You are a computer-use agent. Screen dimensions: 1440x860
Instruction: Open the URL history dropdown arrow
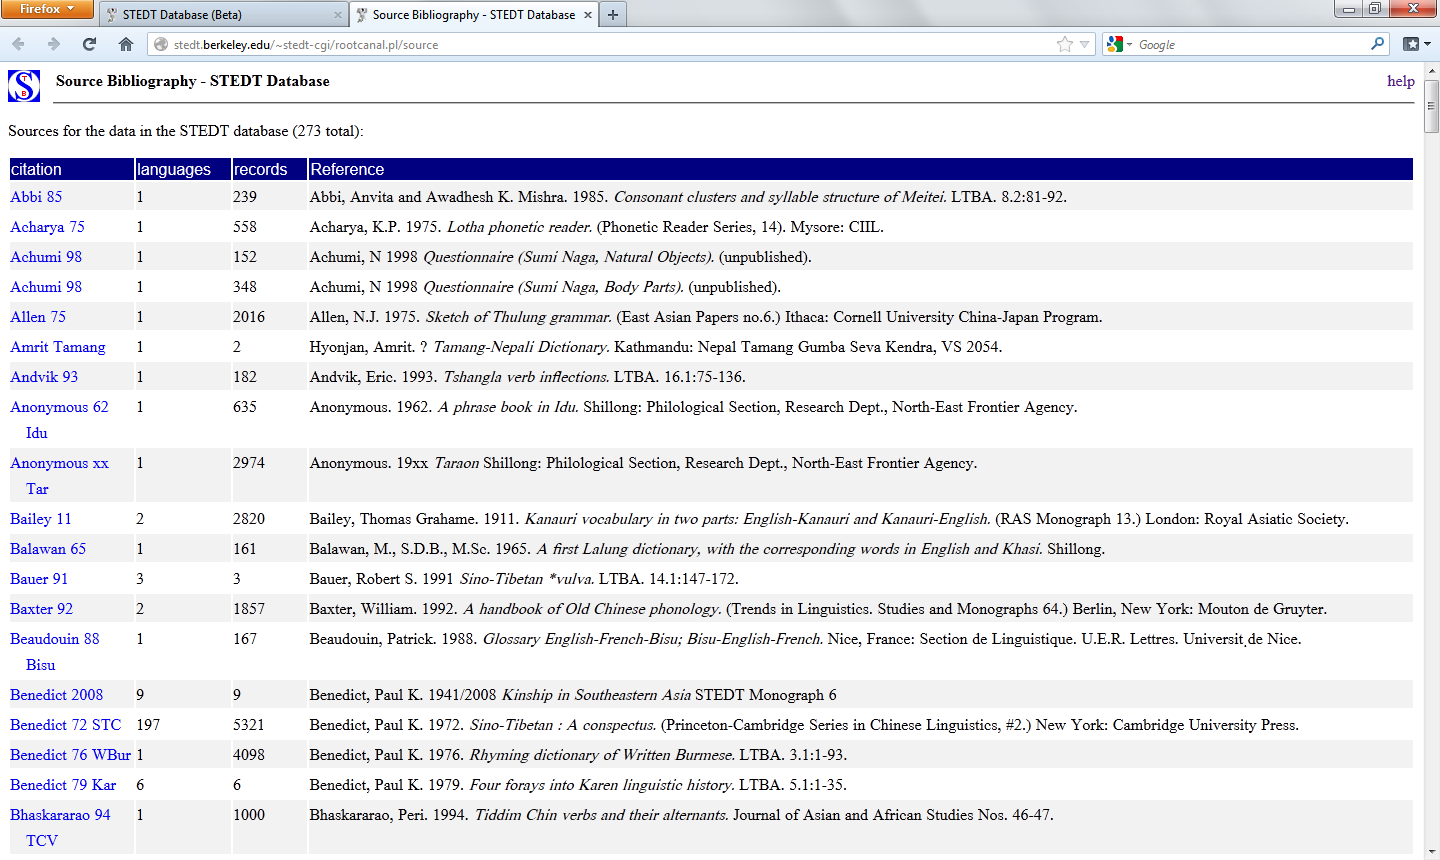1084,44
